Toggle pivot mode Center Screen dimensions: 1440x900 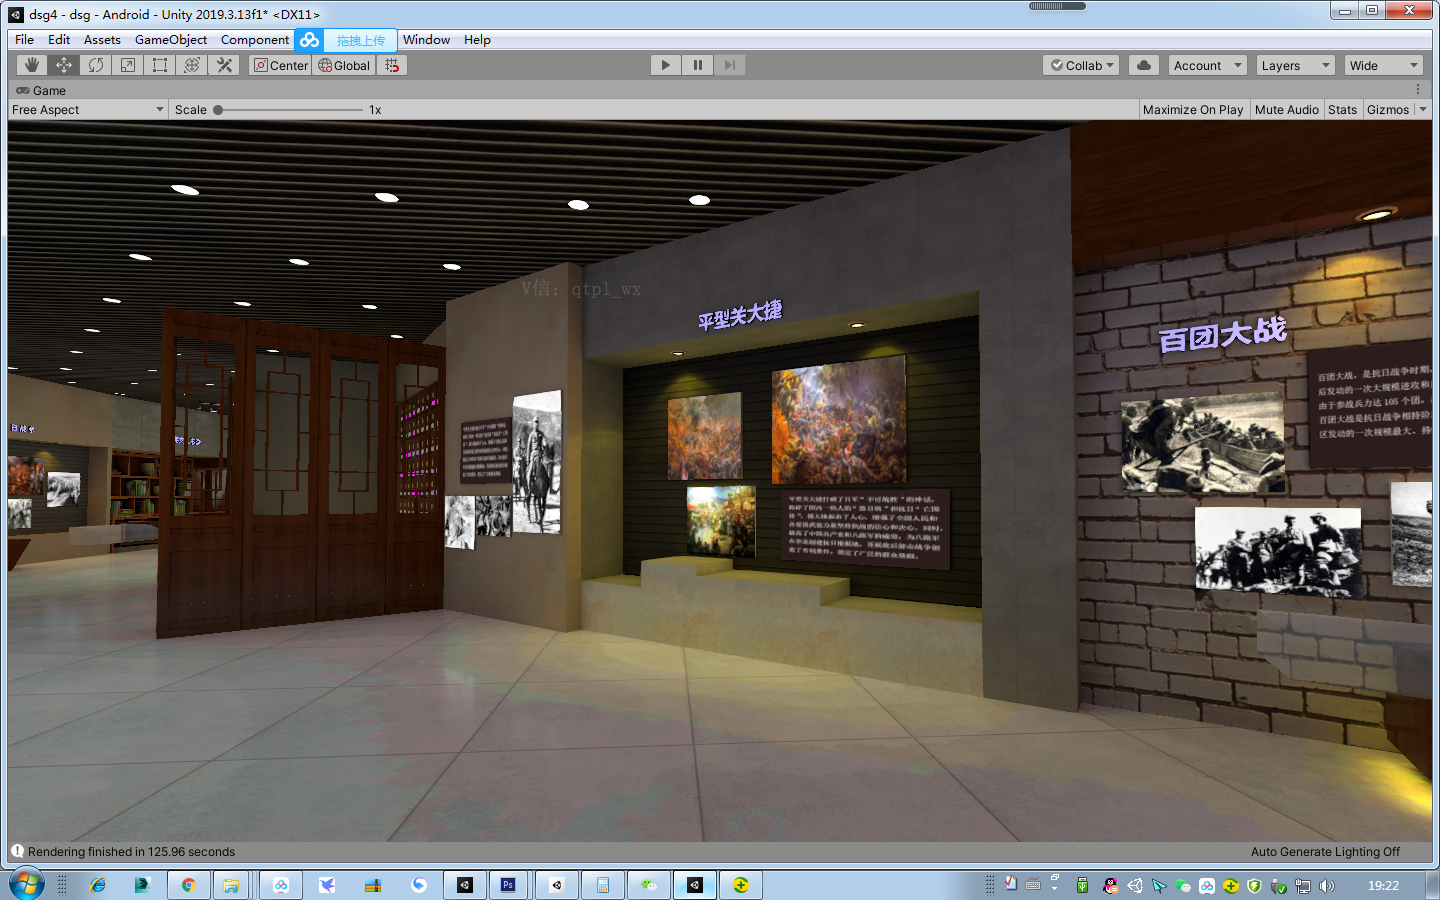tap(281, 65)
